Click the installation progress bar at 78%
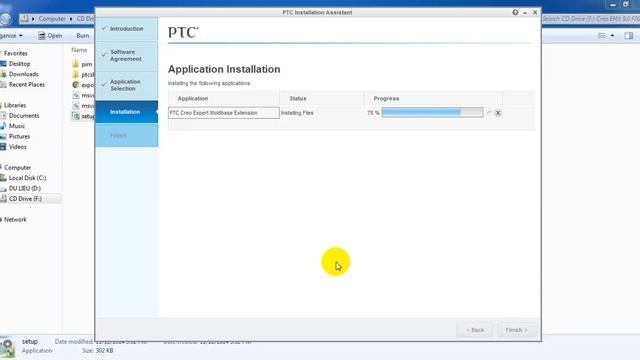 tap(432, 113)
